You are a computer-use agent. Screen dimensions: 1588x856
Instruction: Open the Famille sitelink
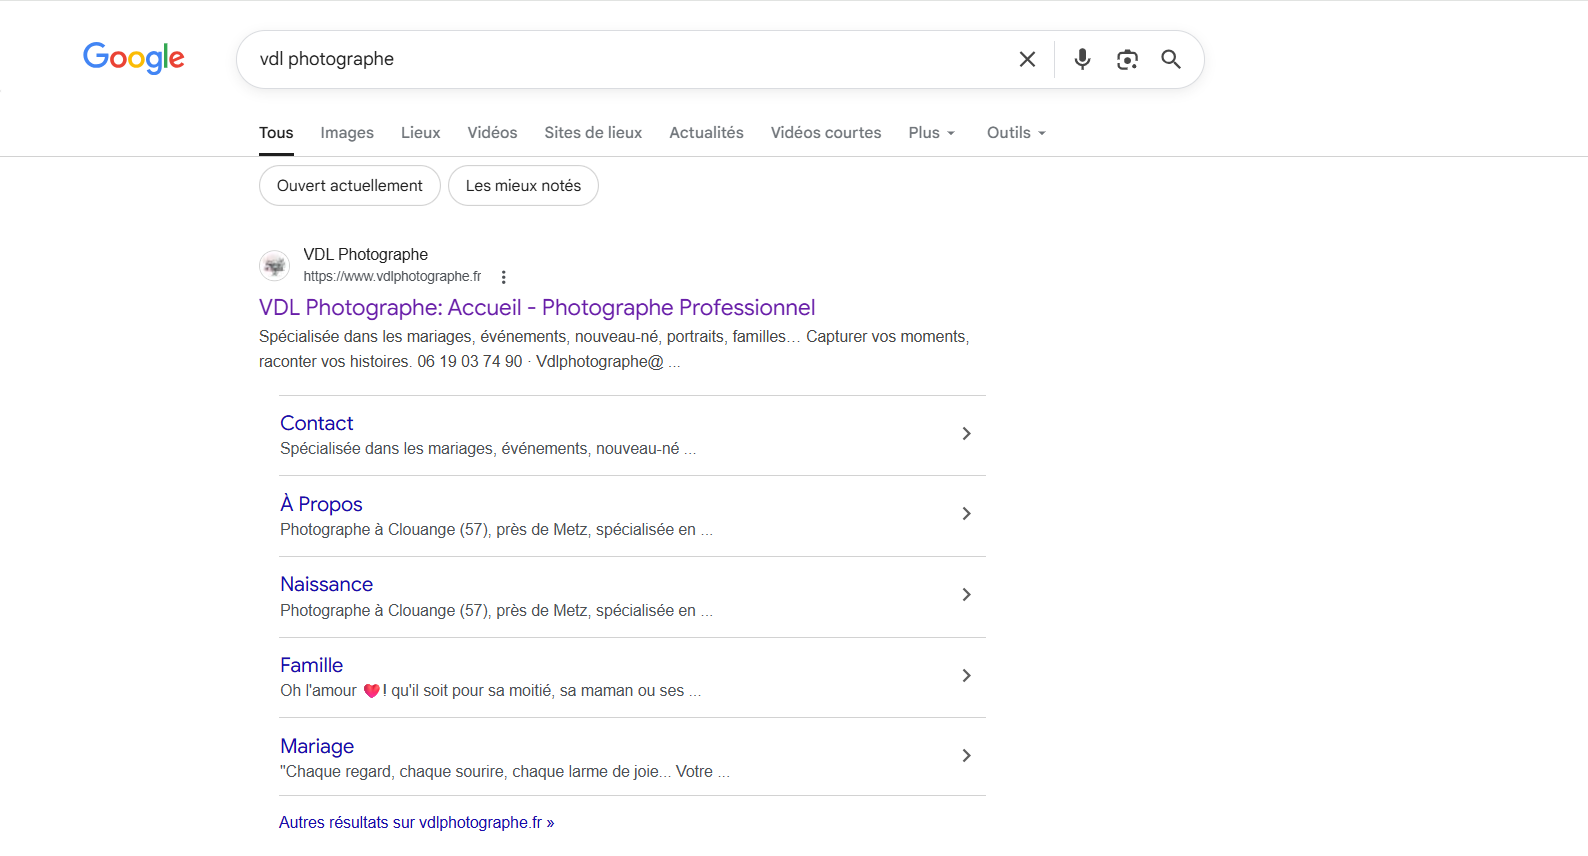[311, 665]
